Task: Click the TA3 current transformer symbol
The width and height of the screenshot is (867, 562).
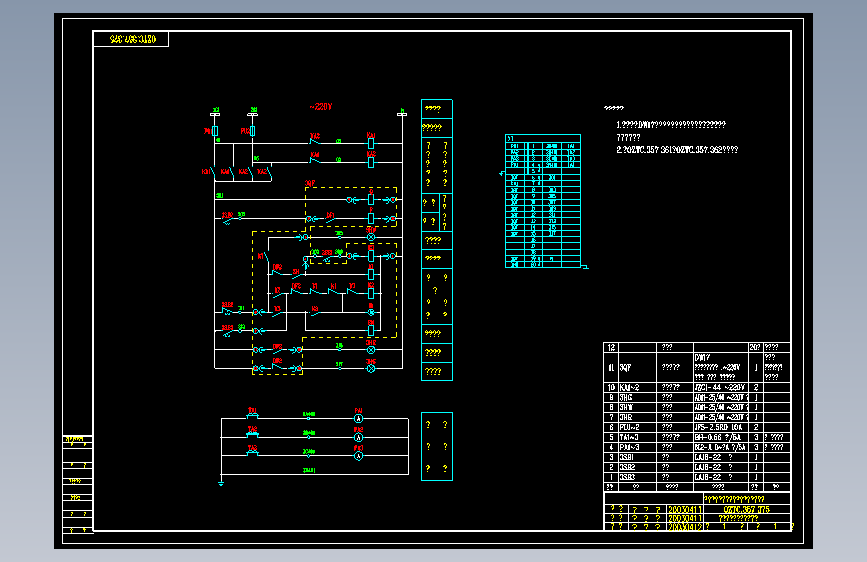Action: point(252,452)
